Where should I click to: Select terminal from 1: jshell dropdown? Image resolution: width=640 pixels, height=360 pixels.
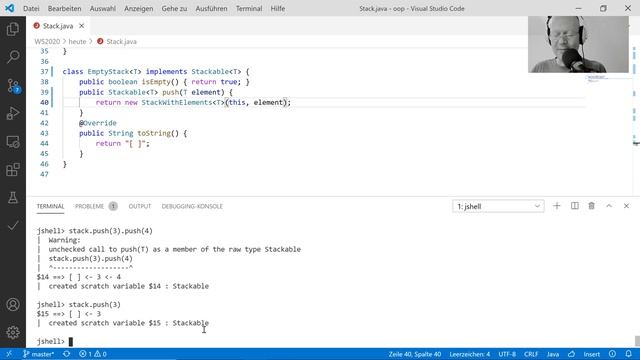click(498, 207)
